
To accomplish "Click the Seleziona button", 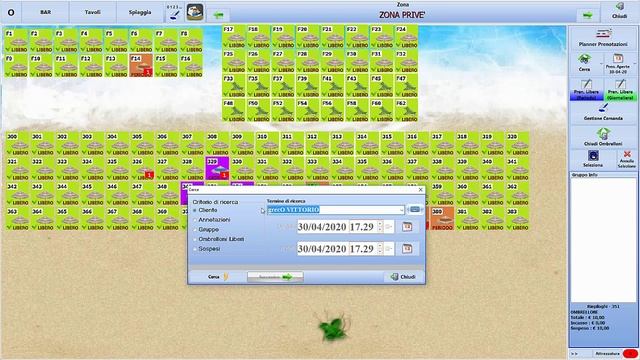I will 593,159.
